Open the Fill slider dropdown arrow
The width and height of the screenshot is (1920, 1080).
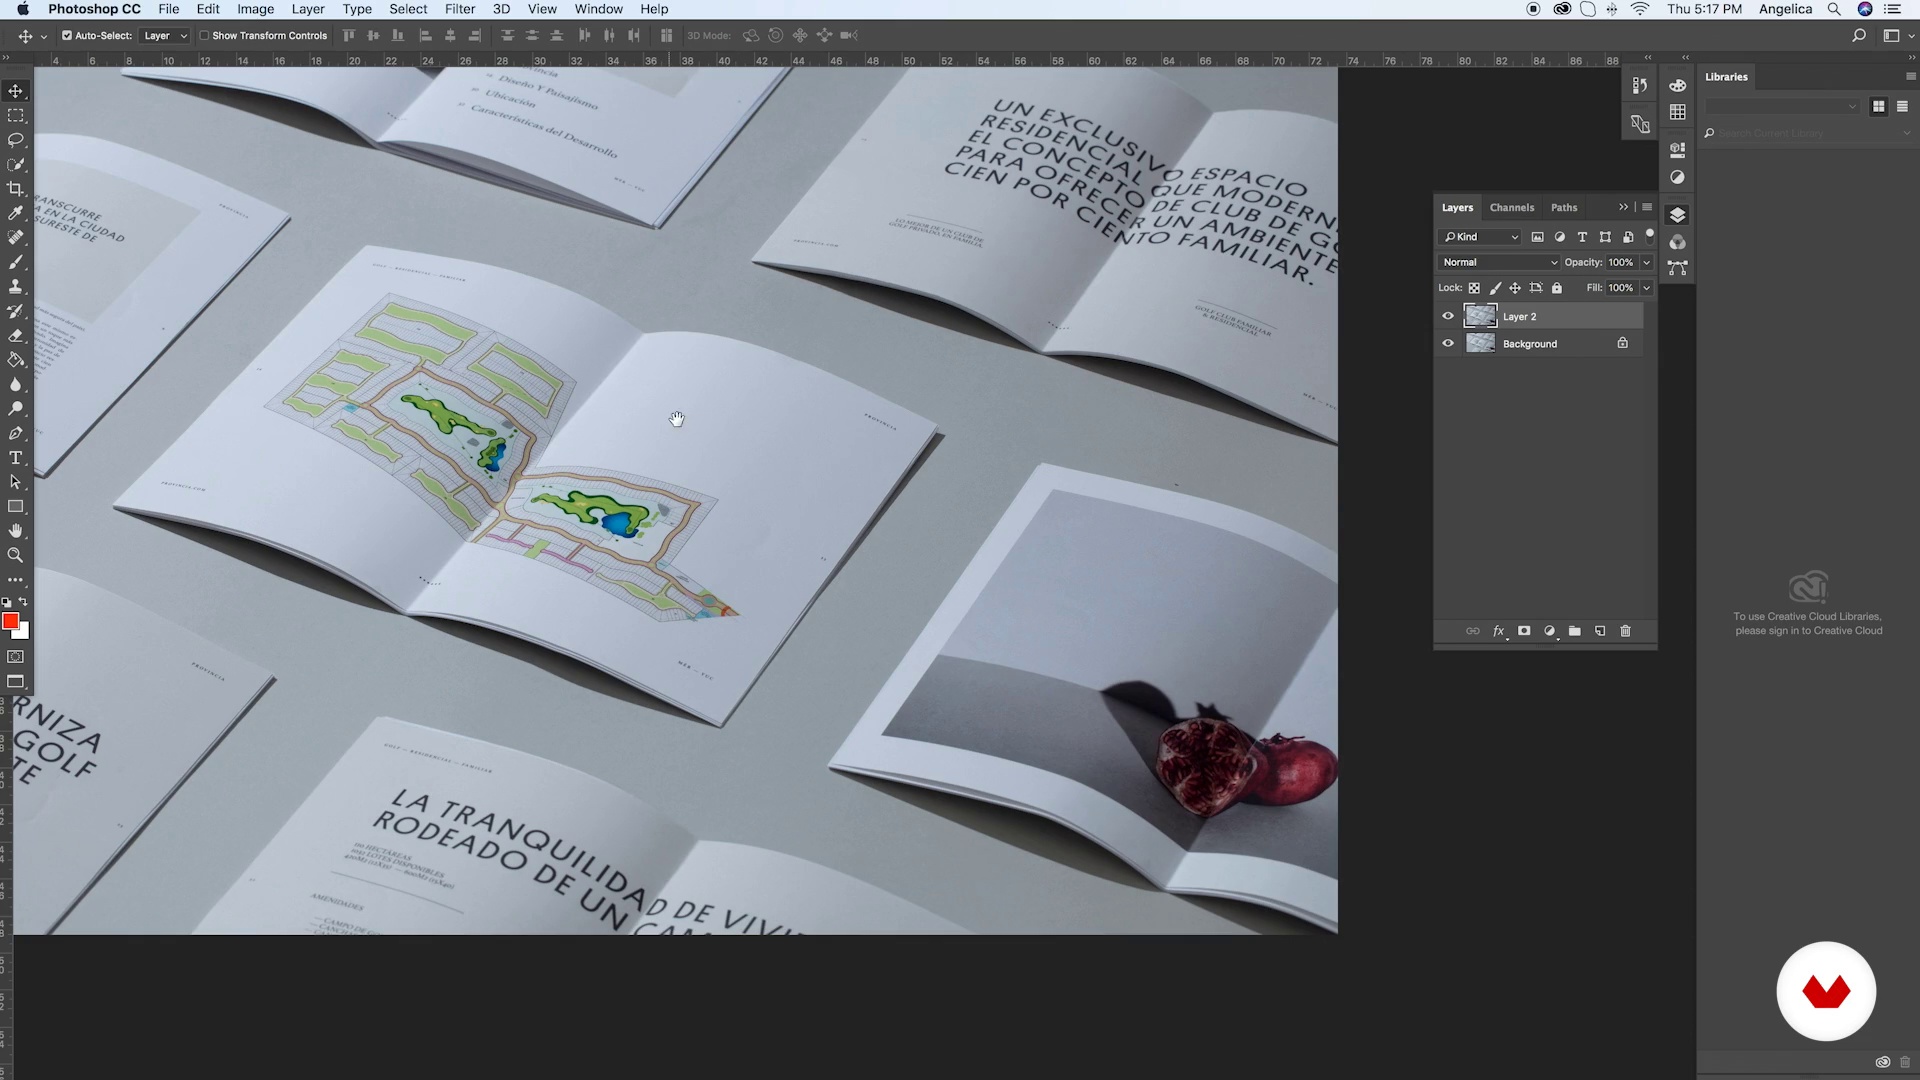(1646, 288)
